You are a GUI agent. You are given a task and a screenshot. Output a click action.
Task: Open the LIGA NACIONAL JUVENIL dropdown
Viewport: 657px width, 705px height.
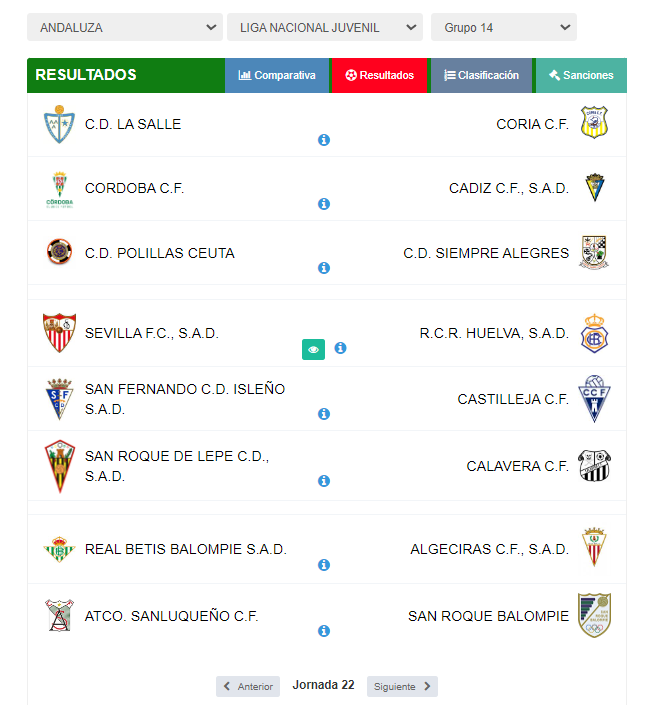325,27
